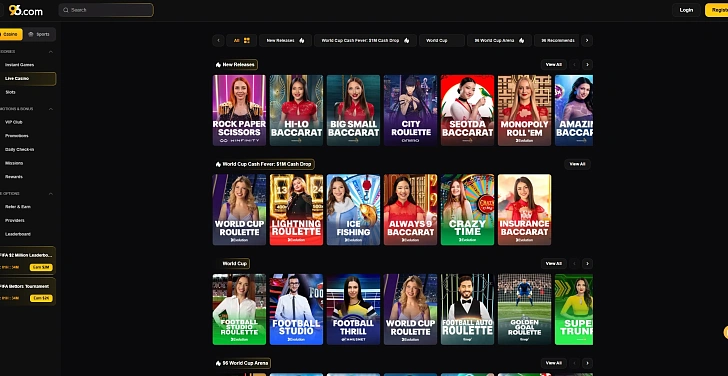Image resolution: width=728 pixels, height=376 pixels.
Task: Open Rewards page
Action: pos(13,177)
